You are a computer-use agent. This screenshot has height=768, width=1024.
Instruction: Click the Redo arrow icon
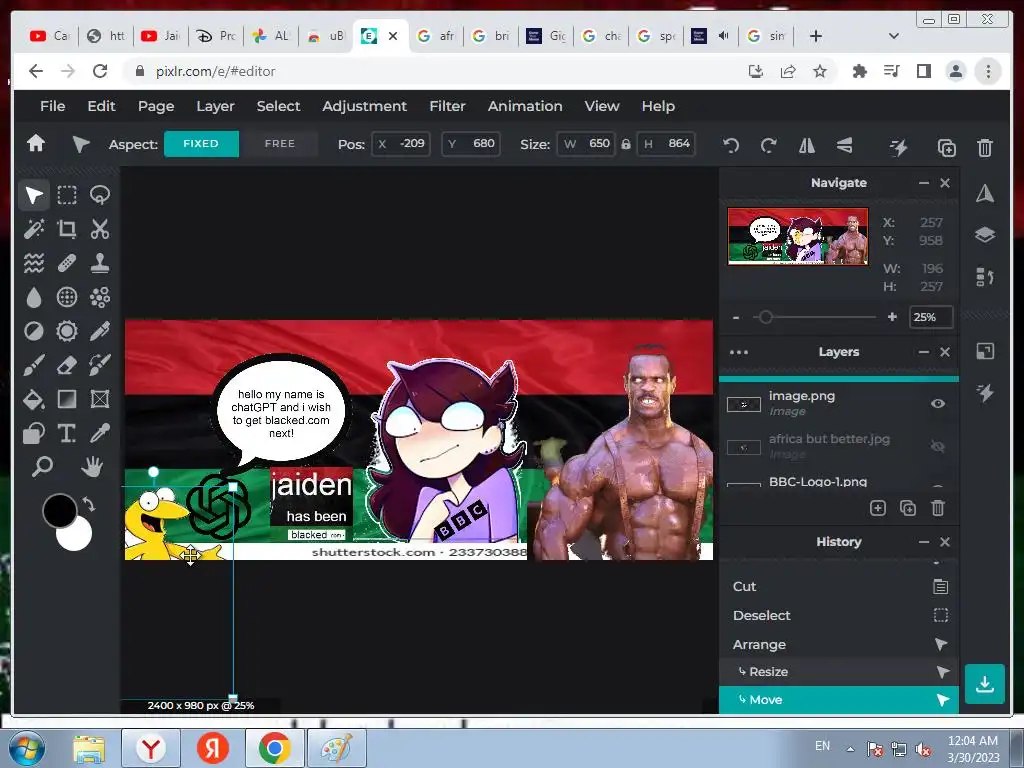(x=769, y=146)
